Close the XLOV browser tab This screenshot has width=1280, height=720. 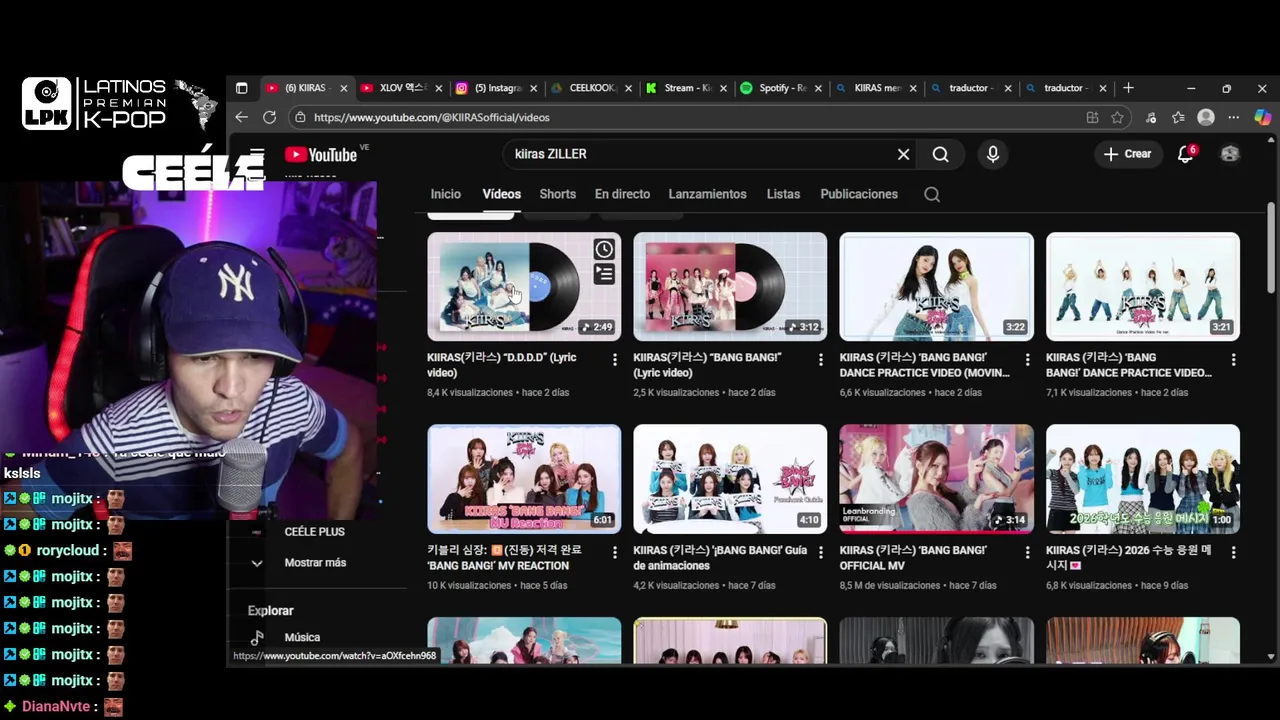pos(438,88)
